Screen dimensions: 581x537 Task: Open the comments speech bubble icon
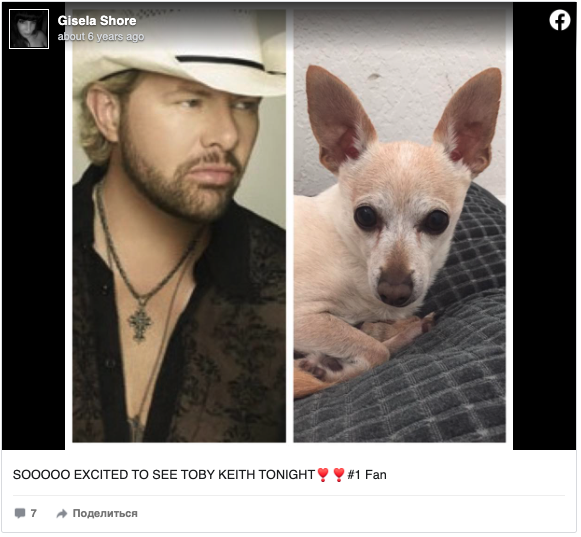tap(20, 513)
